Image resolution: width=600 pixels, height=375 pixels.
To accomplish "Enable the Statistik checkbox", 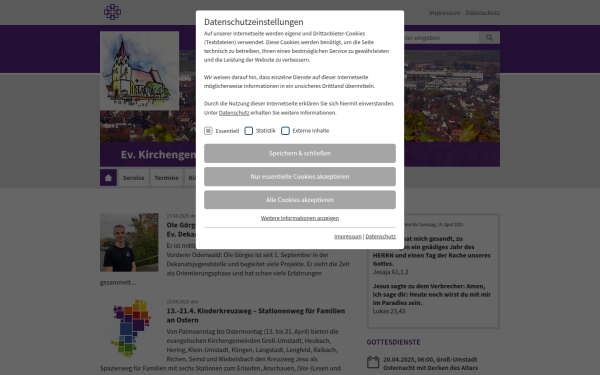I will 249,131.
